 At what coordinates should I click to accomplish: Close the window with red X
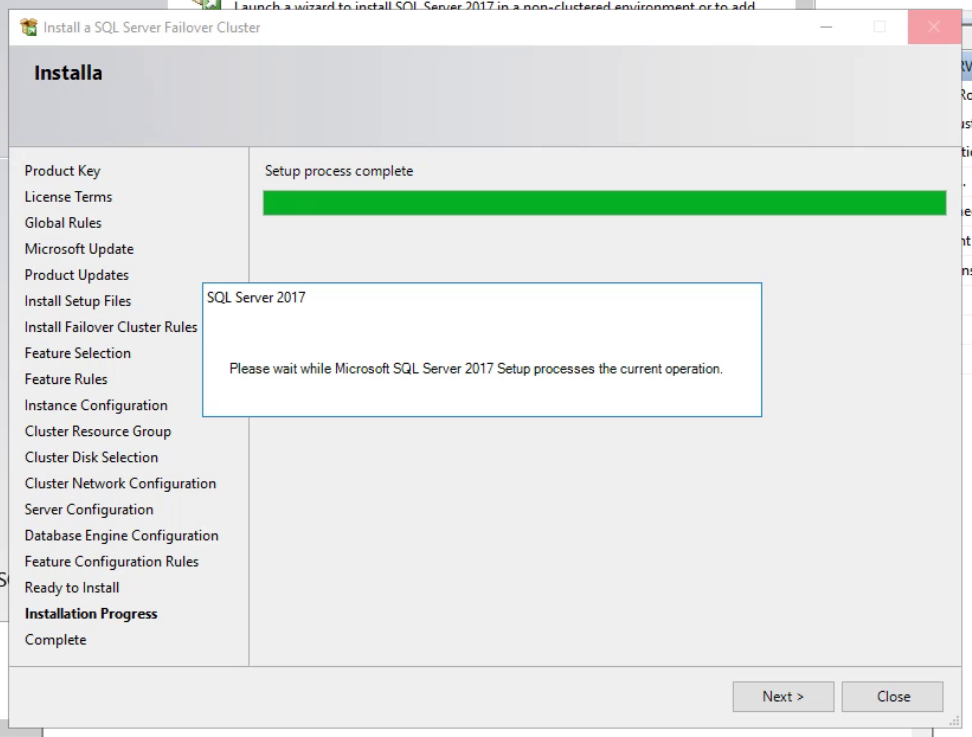tap(934, 27)
